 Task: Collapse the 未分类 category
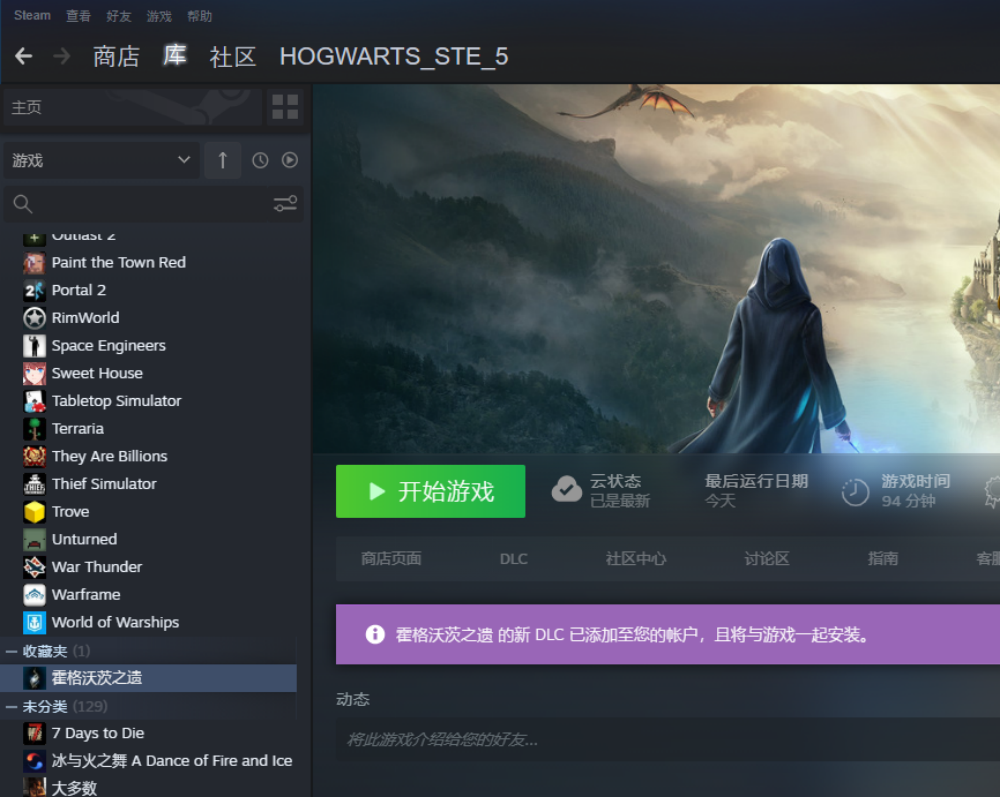coord(11,707)
